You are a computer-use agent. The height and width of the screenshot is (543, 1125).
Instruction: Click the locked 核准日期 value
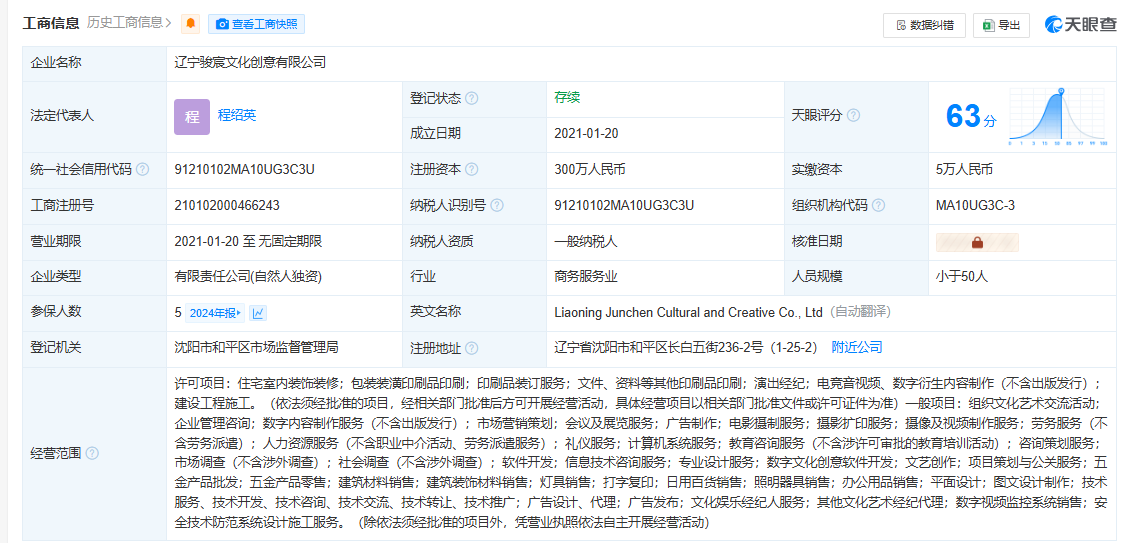[x=977, y=242]
